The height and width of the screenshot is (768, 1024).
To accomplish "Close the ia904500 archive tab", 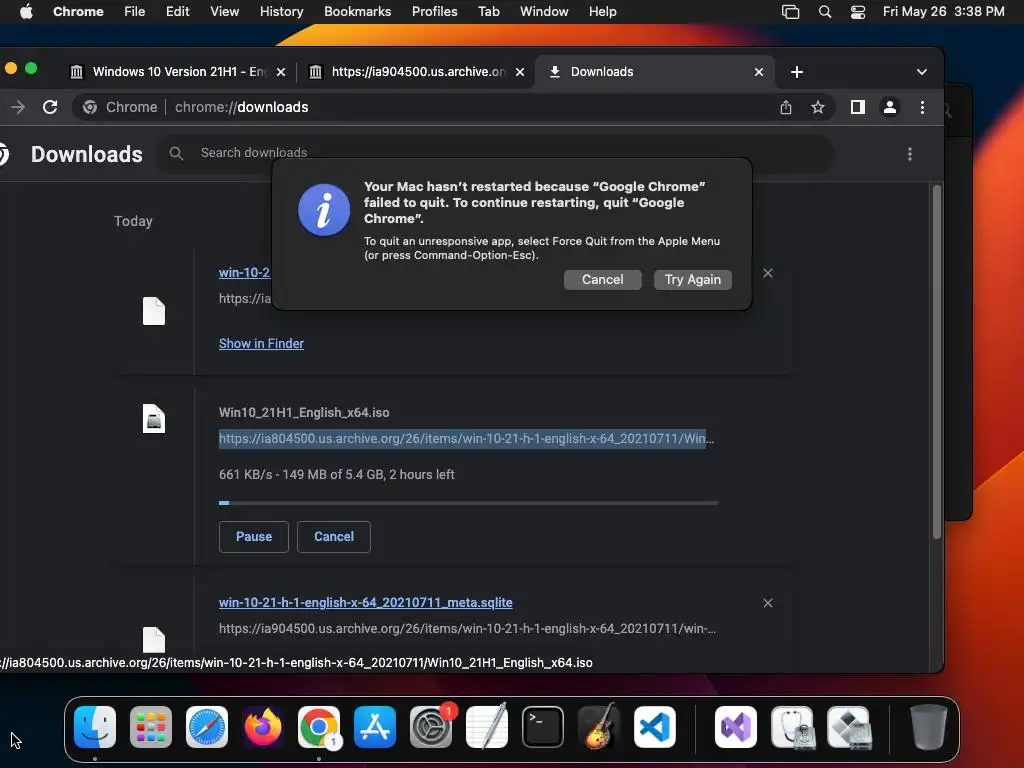I will point(520,72).
